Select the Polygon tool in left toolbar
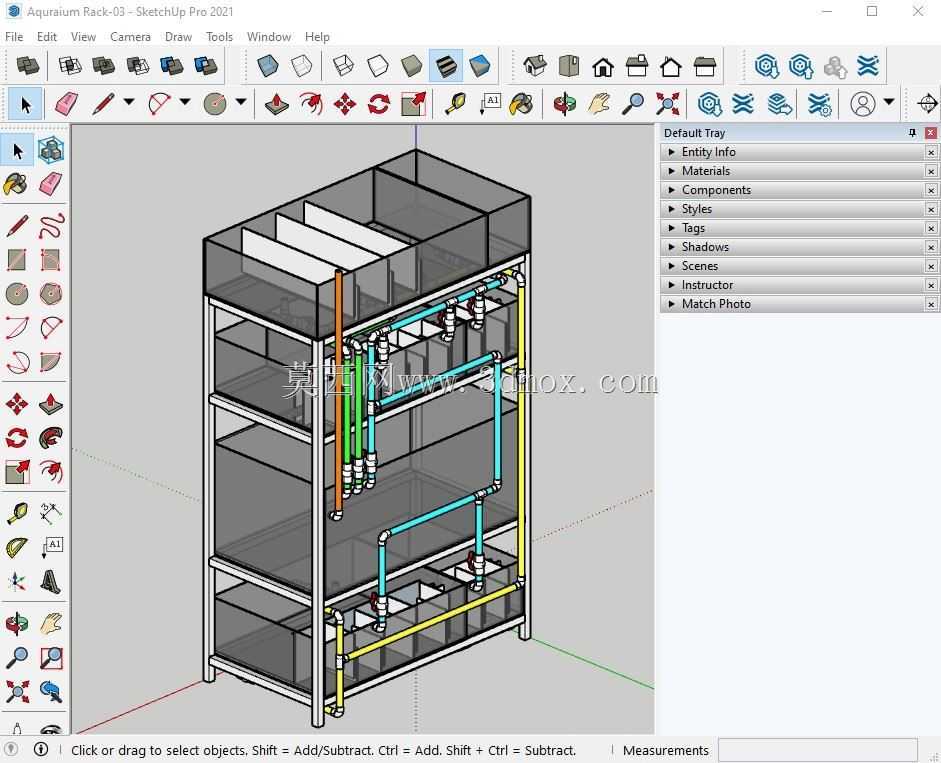 coord(51,294)
